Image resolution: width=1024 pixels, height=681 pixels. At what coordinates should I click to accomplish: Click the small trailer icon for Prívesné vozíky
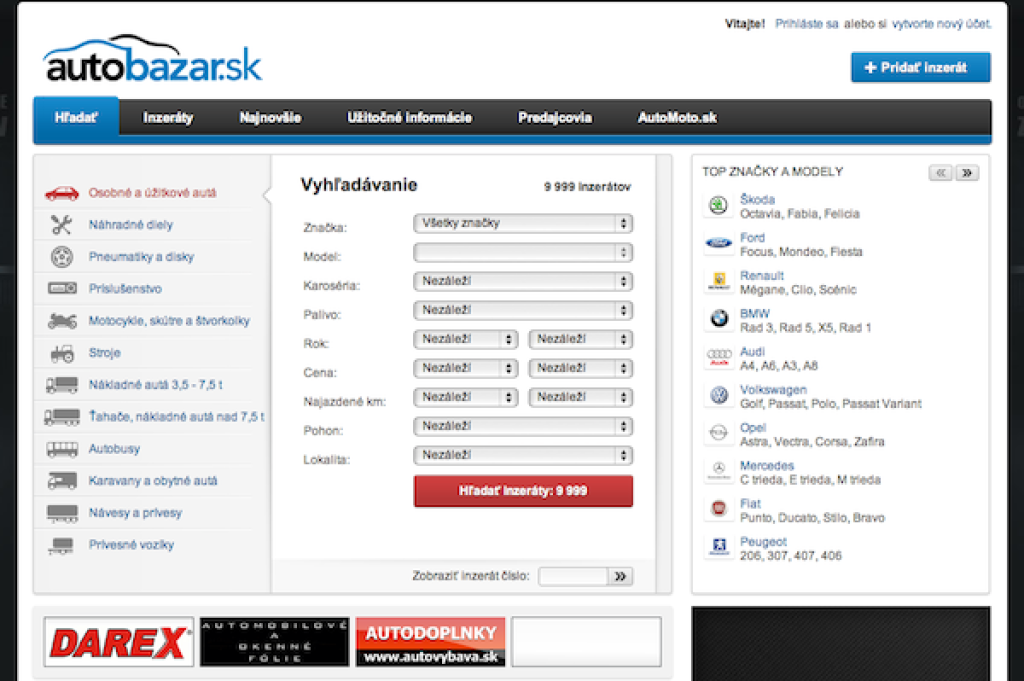coord(61,545)
